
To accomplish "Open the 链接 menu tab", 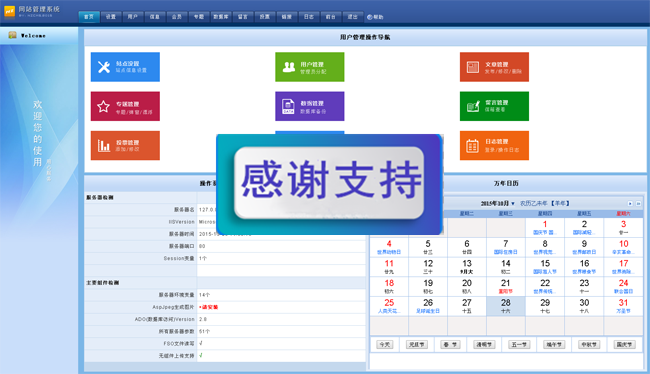I will point(286,17).
